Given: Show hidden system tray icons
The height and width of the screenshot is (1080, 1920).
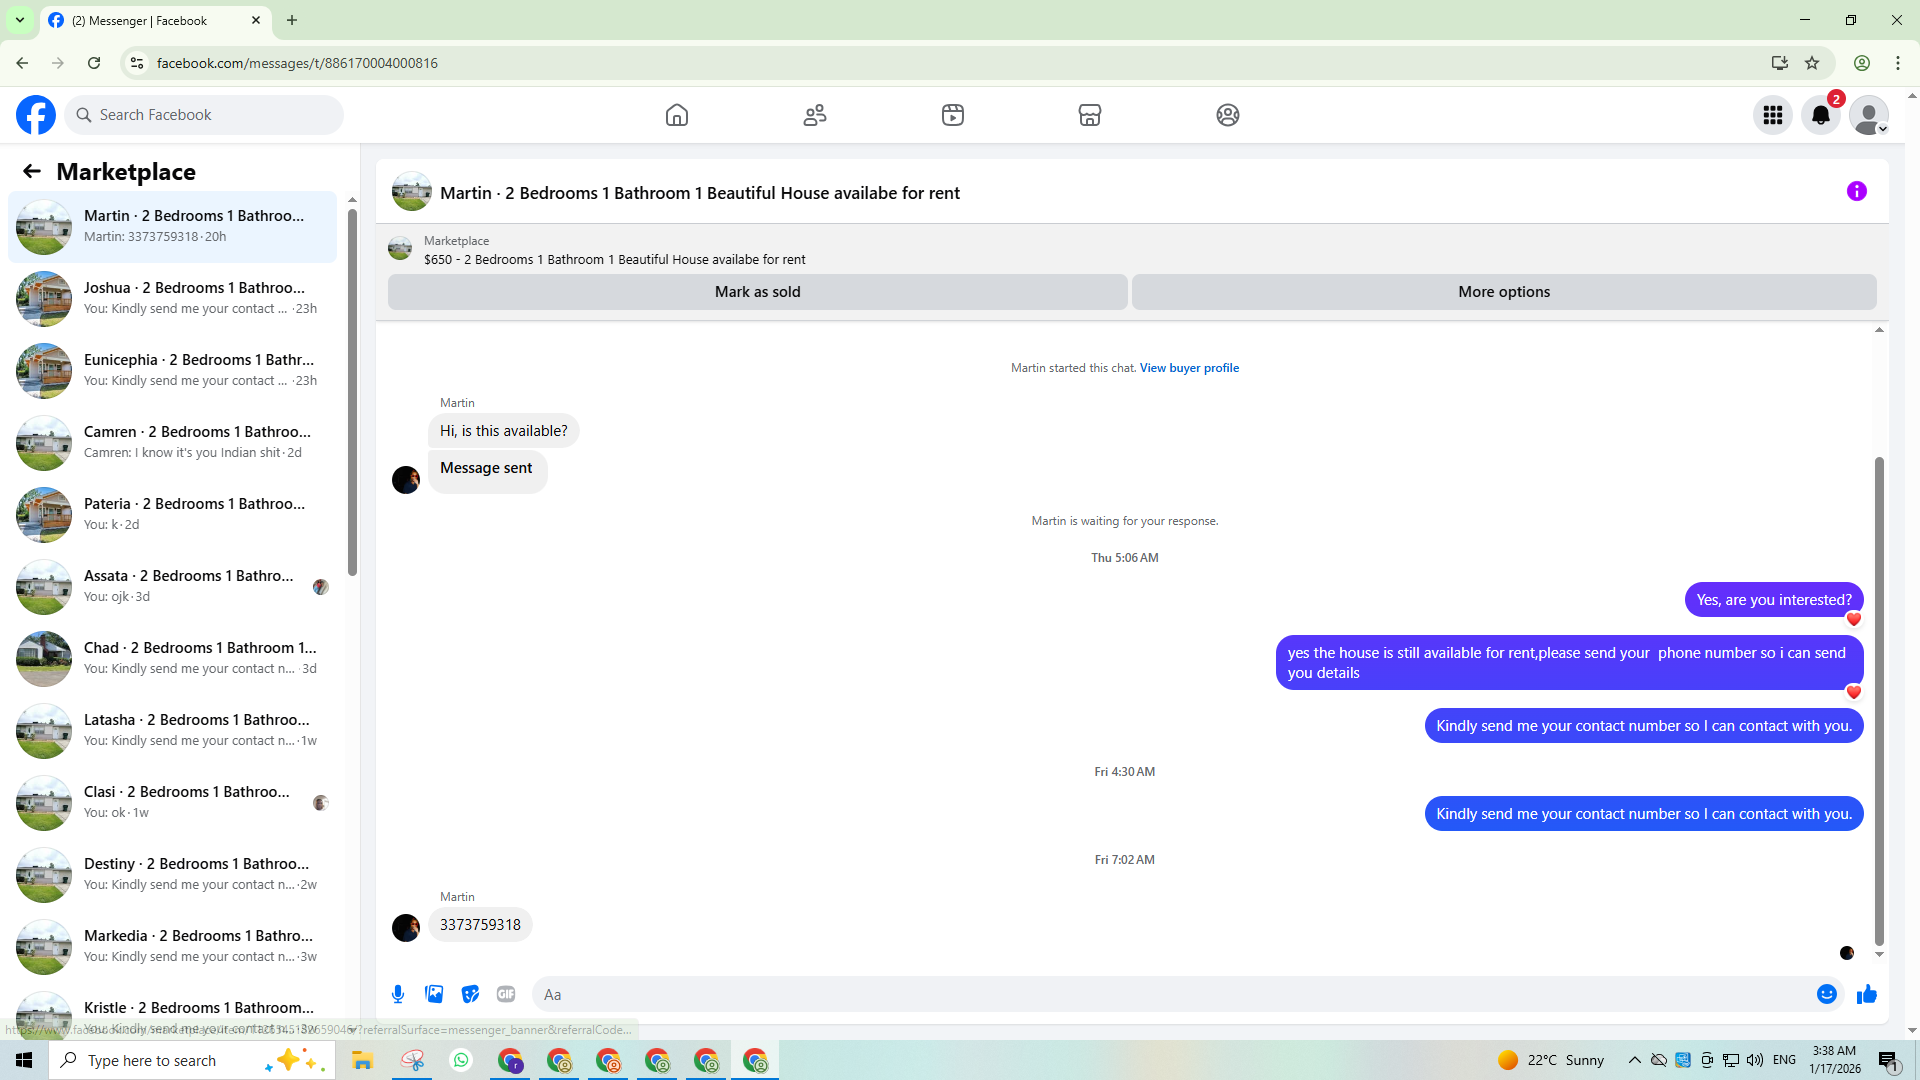Looking at the screenshot, I should [x=1634, y=1060].
